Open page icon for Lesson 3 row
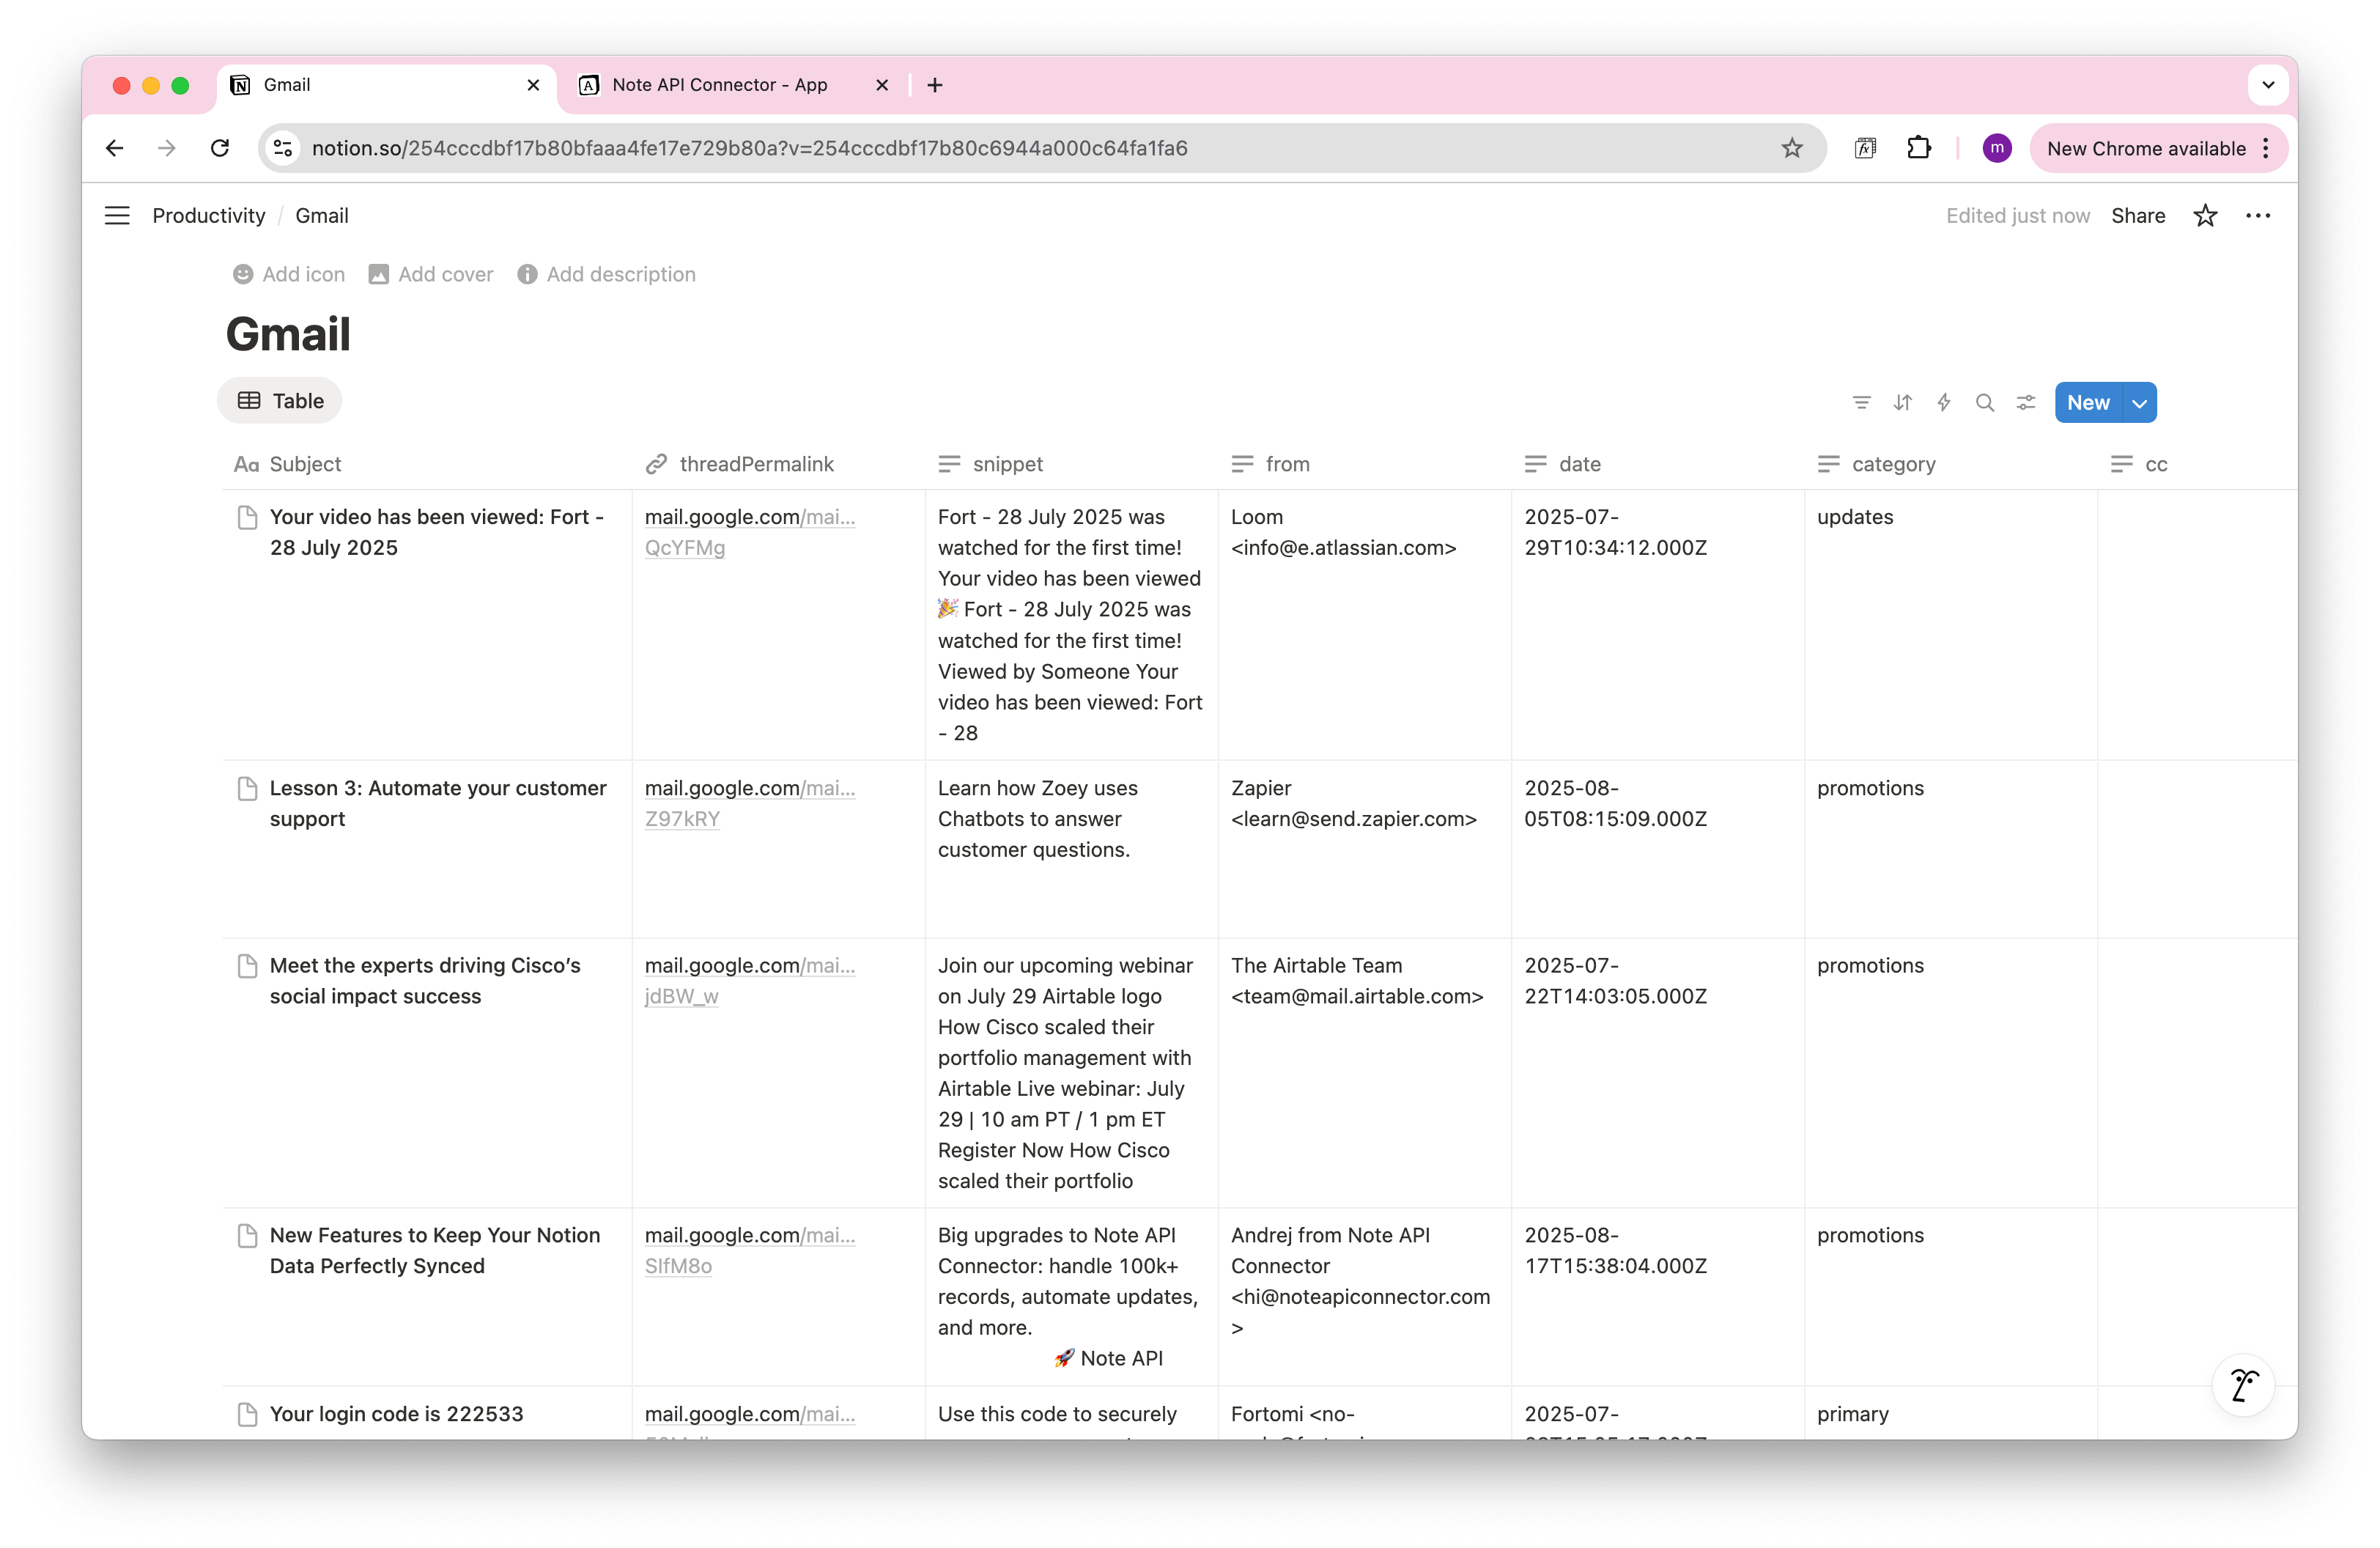 tap(247, 788)
